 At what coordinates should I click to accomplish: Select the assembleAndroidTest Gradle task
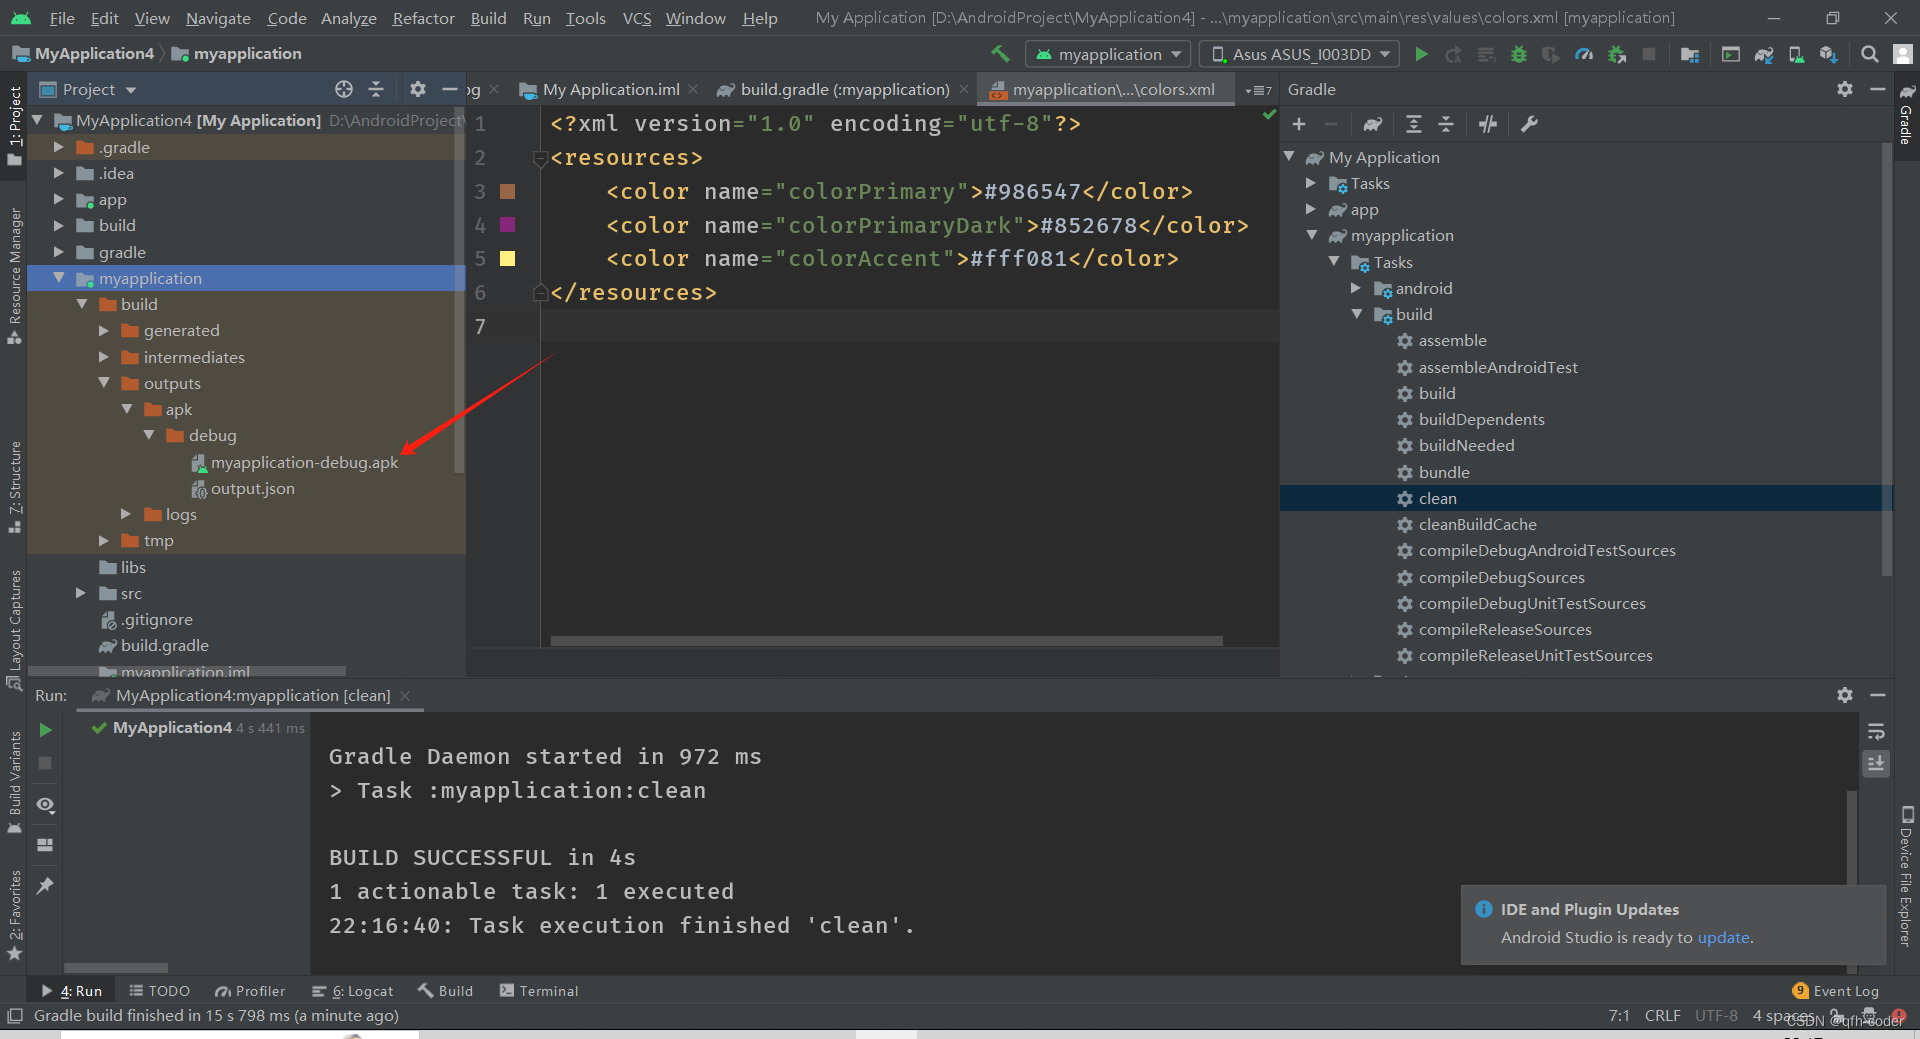[x=1487, y=367]
